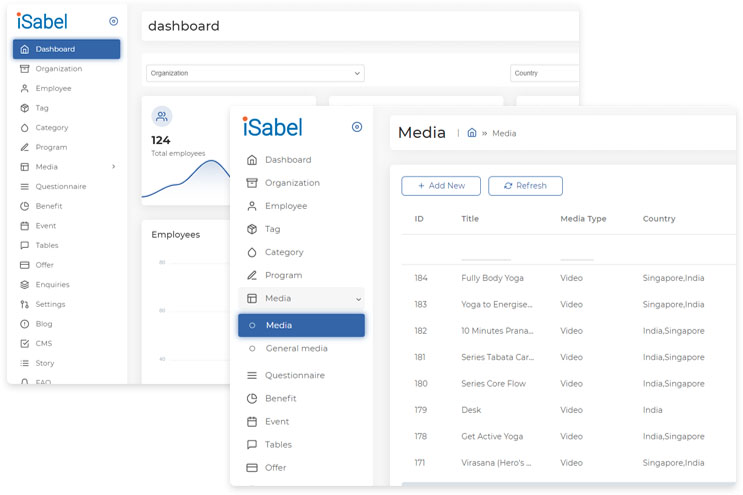The height and width of the screenshot is (495, 743).
Task: Click the home icon in Media breadcrumb
Action: [472, 133]
